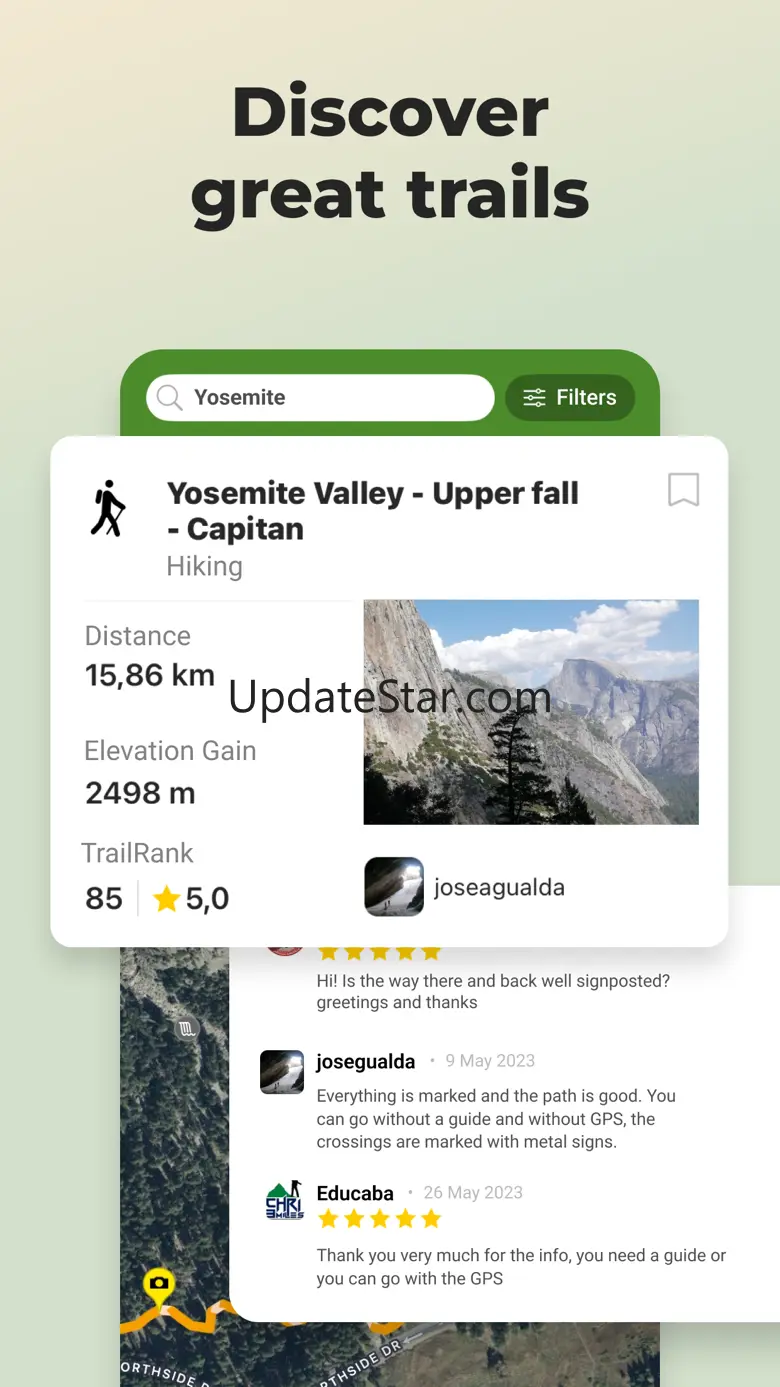The height and width of the screenshot is (1387, 780).
Task: Click the yellow camera waypoint on the map
Action: click(x=157, y=1285)
